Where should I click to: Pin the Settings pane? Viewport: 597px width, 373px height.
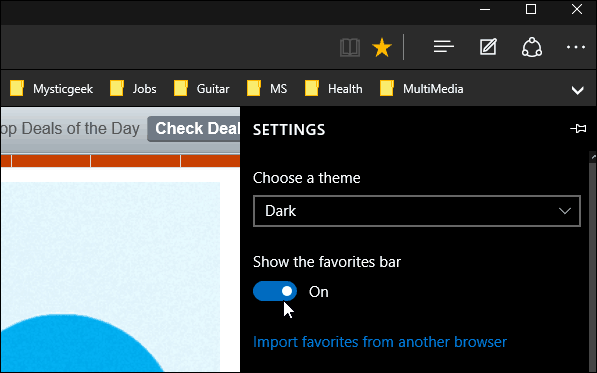point(578,129)
